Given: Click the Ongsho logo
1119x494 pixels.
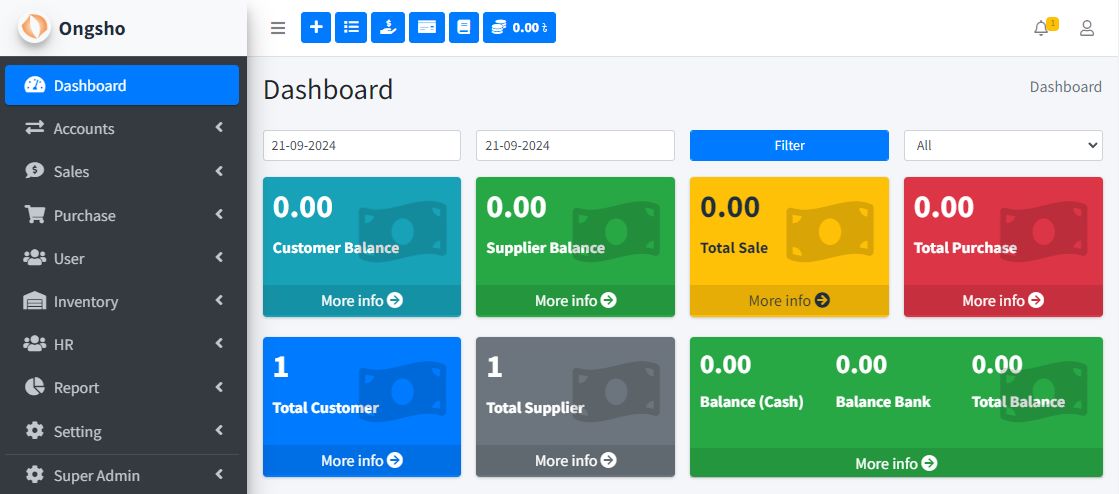Looking at the screenshot, I should 34,28.
